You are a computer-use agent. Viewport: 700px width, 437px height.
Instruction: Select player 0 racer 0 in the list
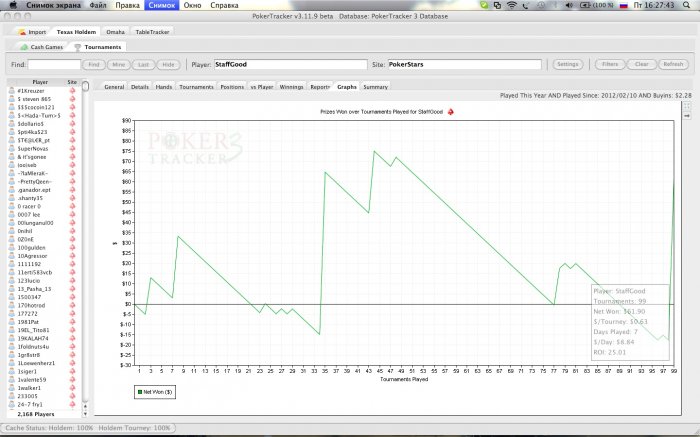click(x=29, y=206)
